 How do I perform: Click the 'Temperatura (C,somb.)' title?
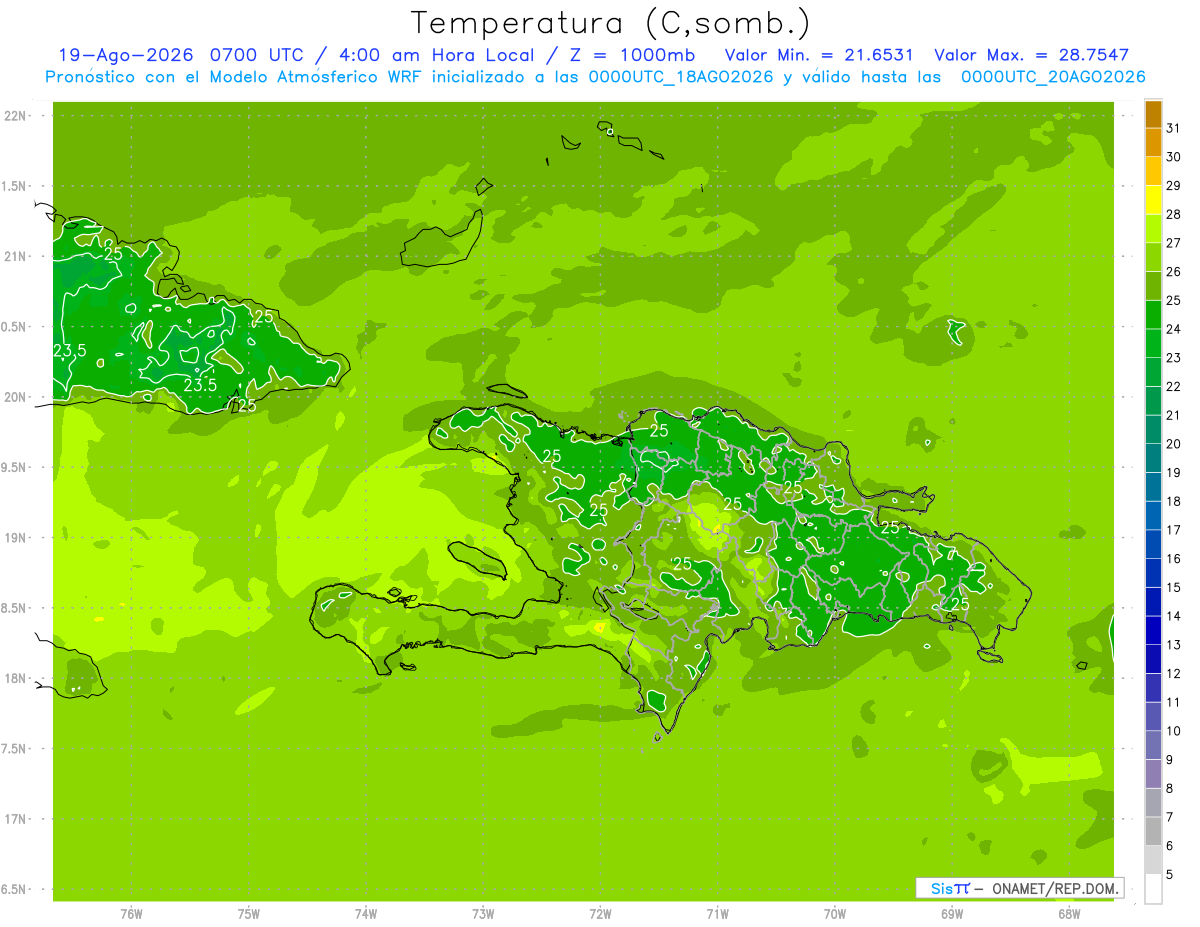610,23
